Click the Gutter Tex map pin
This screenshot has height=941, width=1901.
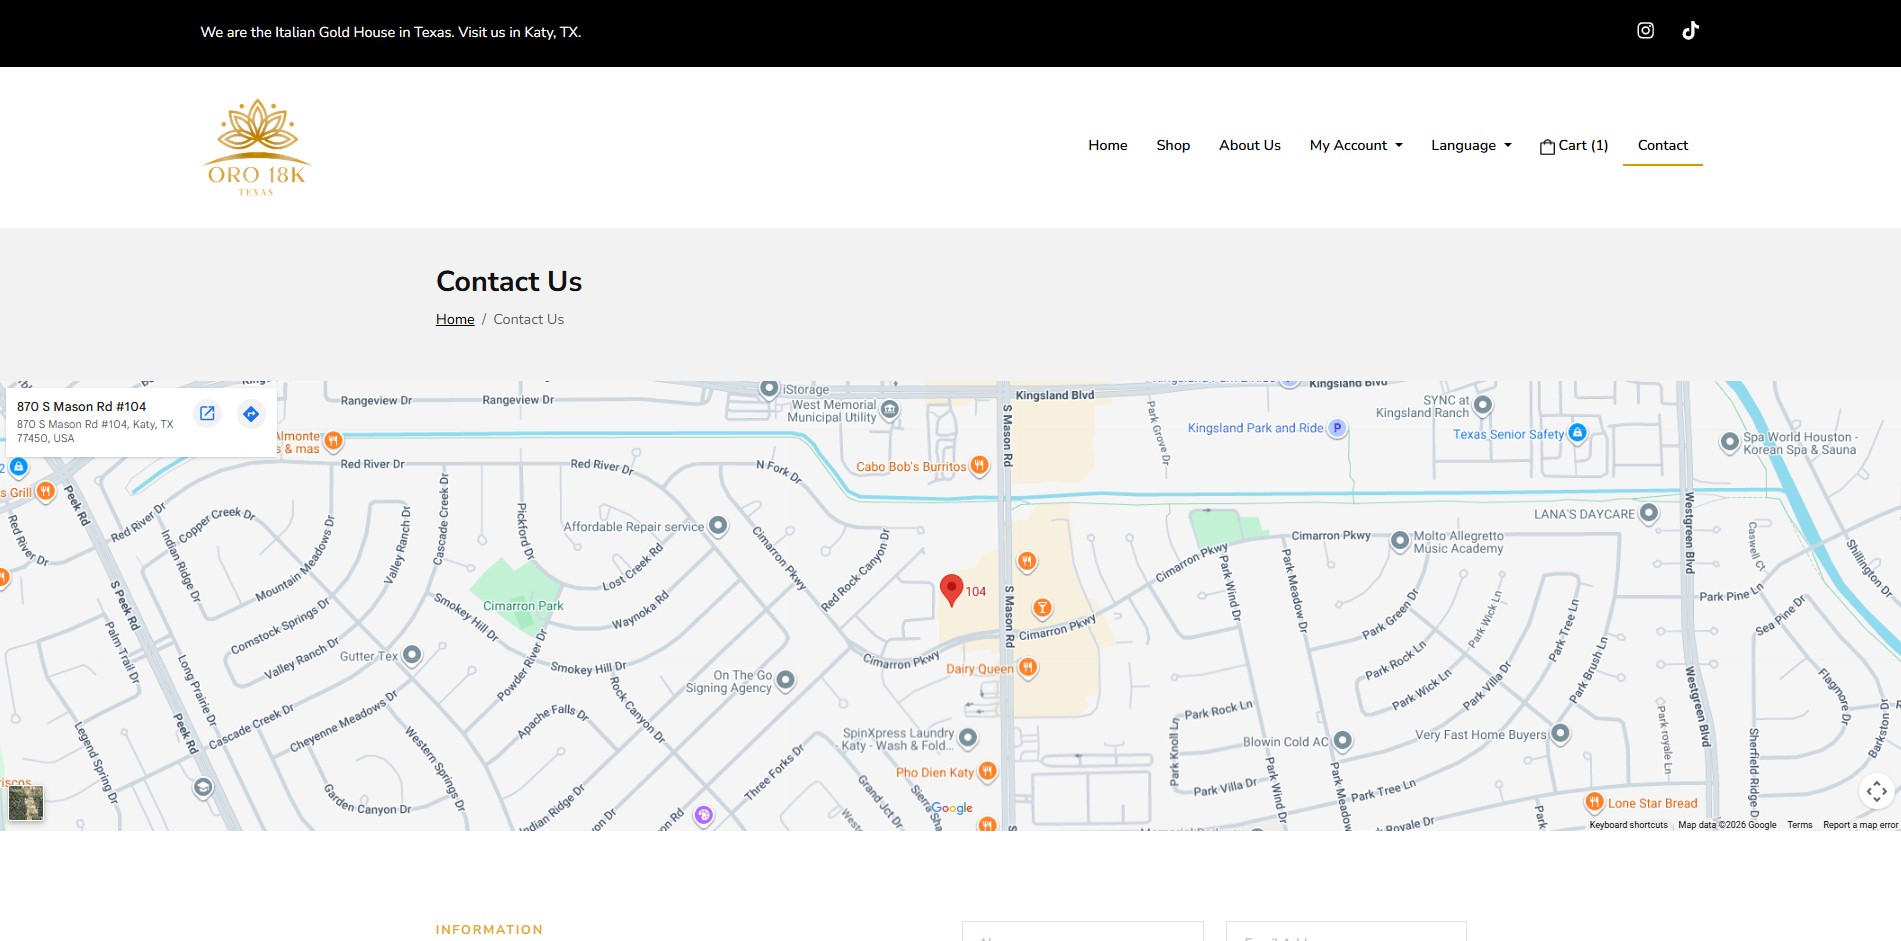coord(412,655)
